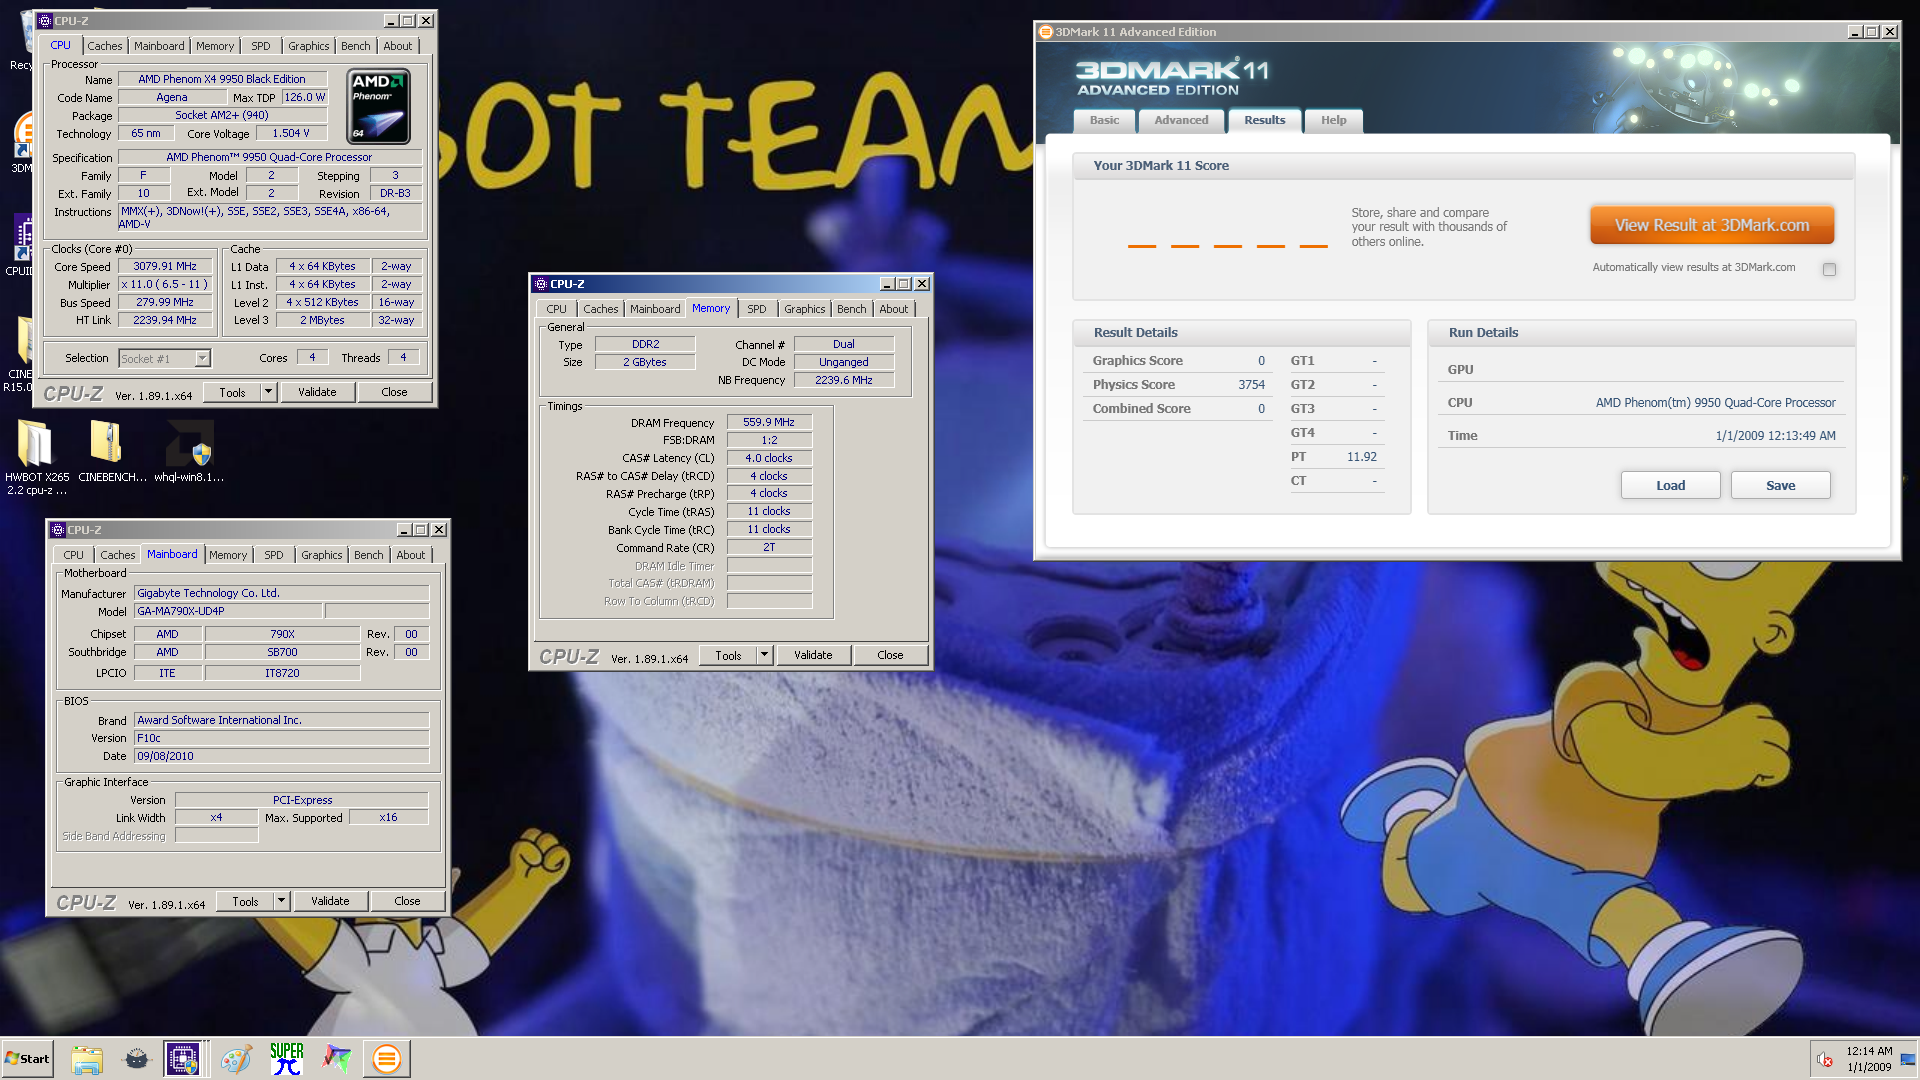This screenshot has height=1080, width=1920.
Task: Click the Core Speed 3079.91 MHz field
Action: (165, 266)
